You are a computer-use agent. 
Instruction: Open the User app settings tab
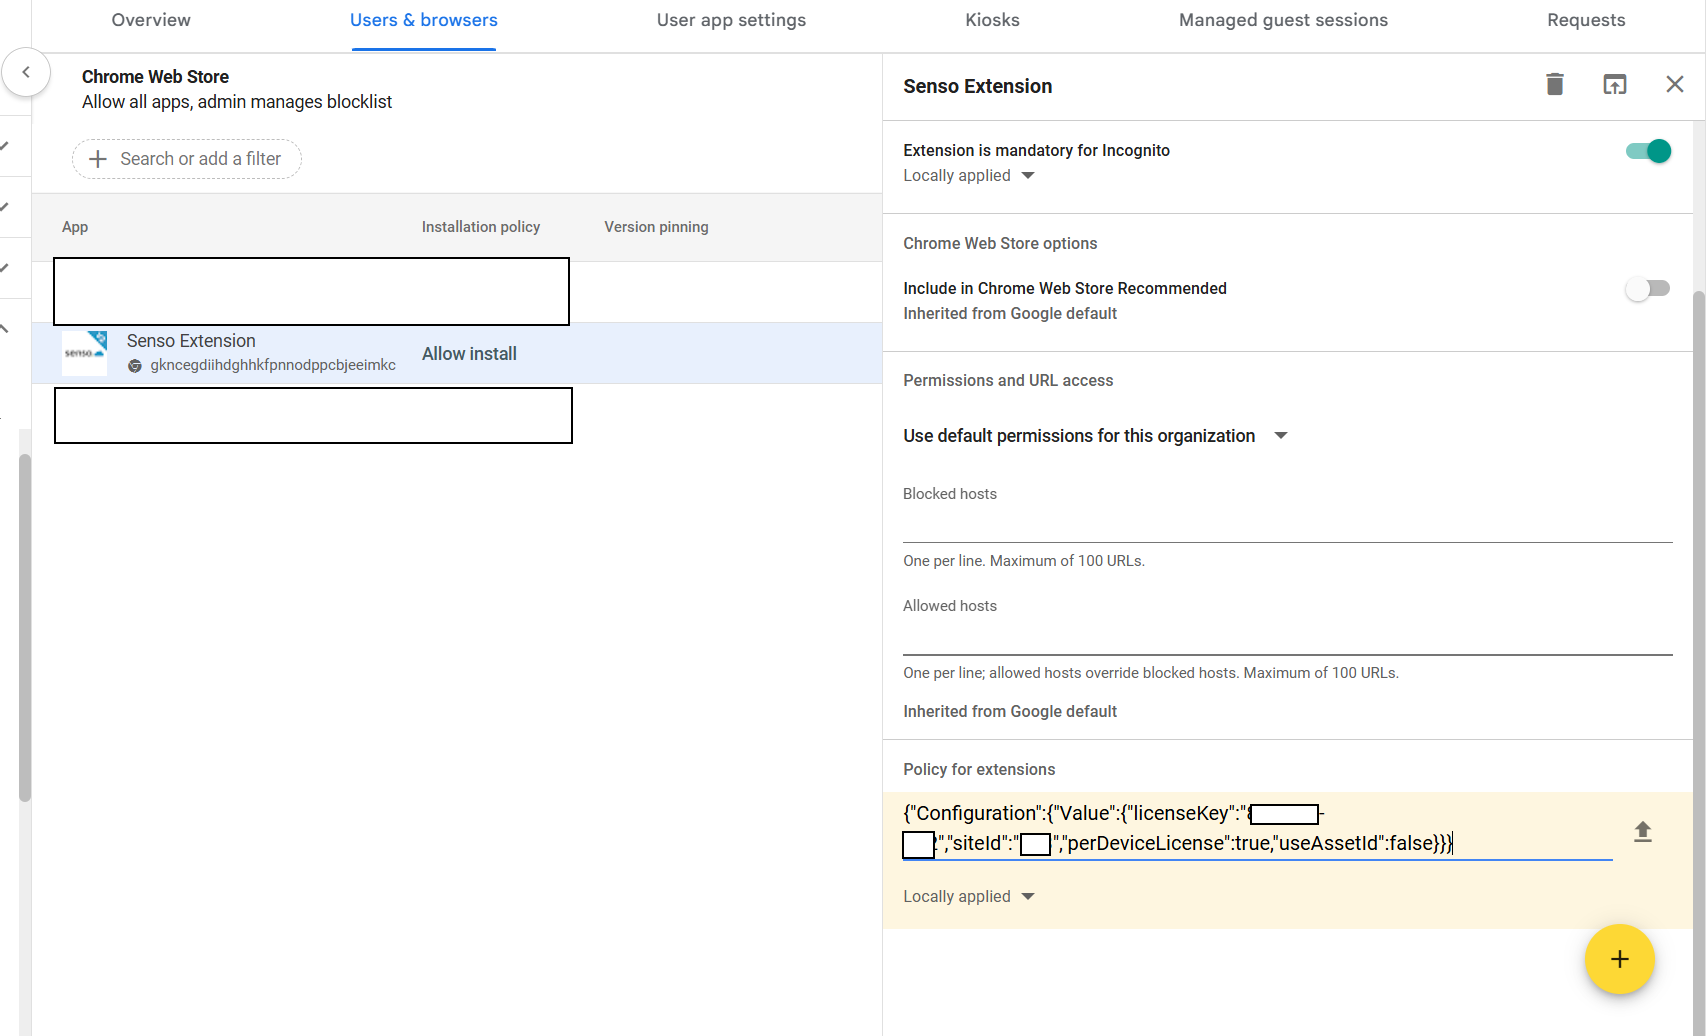tap(731, 20)
